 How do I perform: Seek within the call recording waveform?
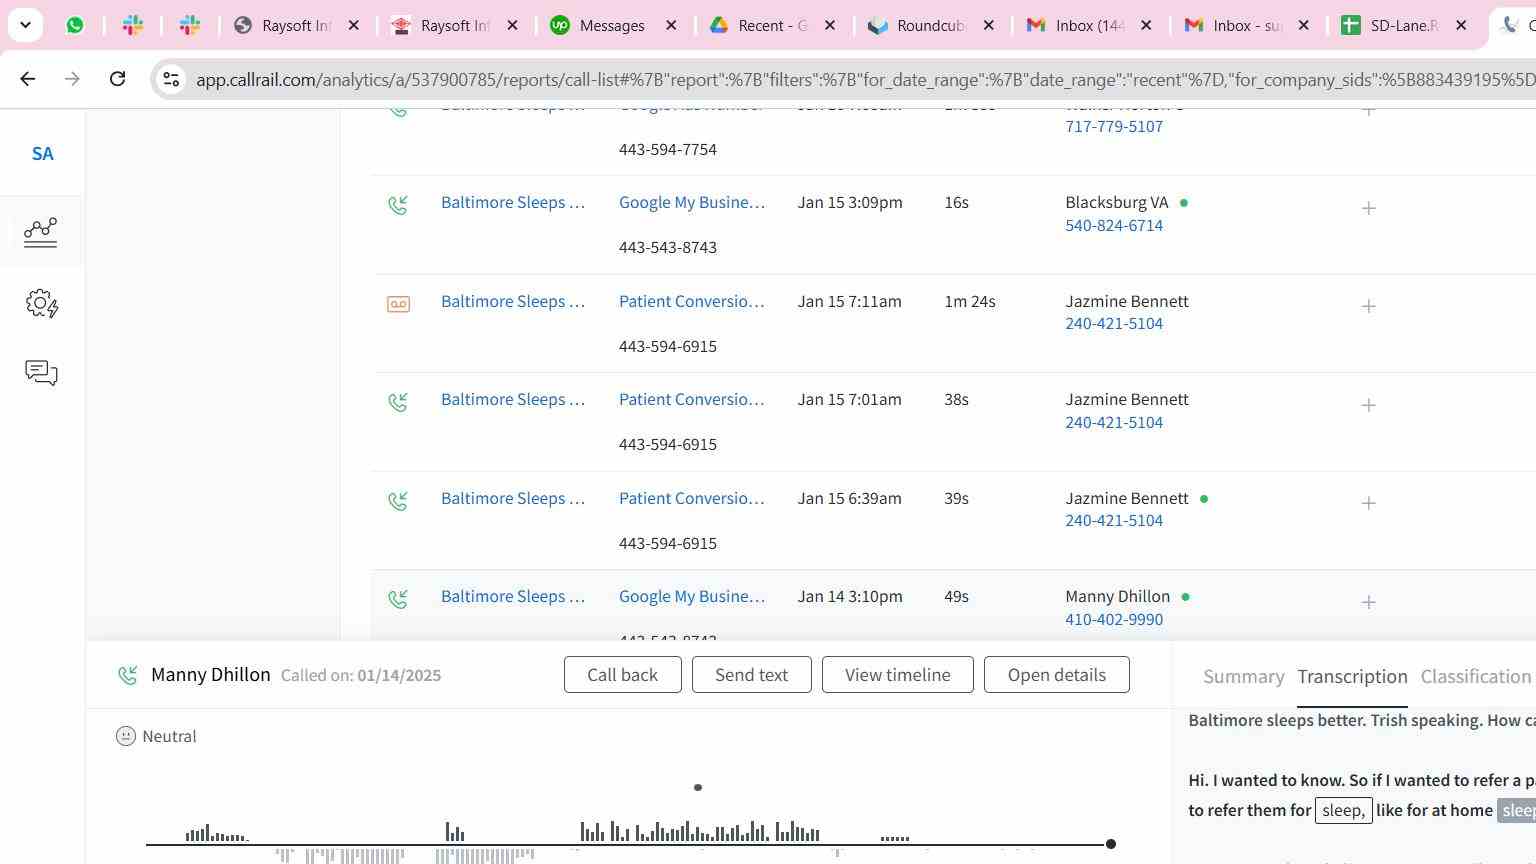point(628,844)
